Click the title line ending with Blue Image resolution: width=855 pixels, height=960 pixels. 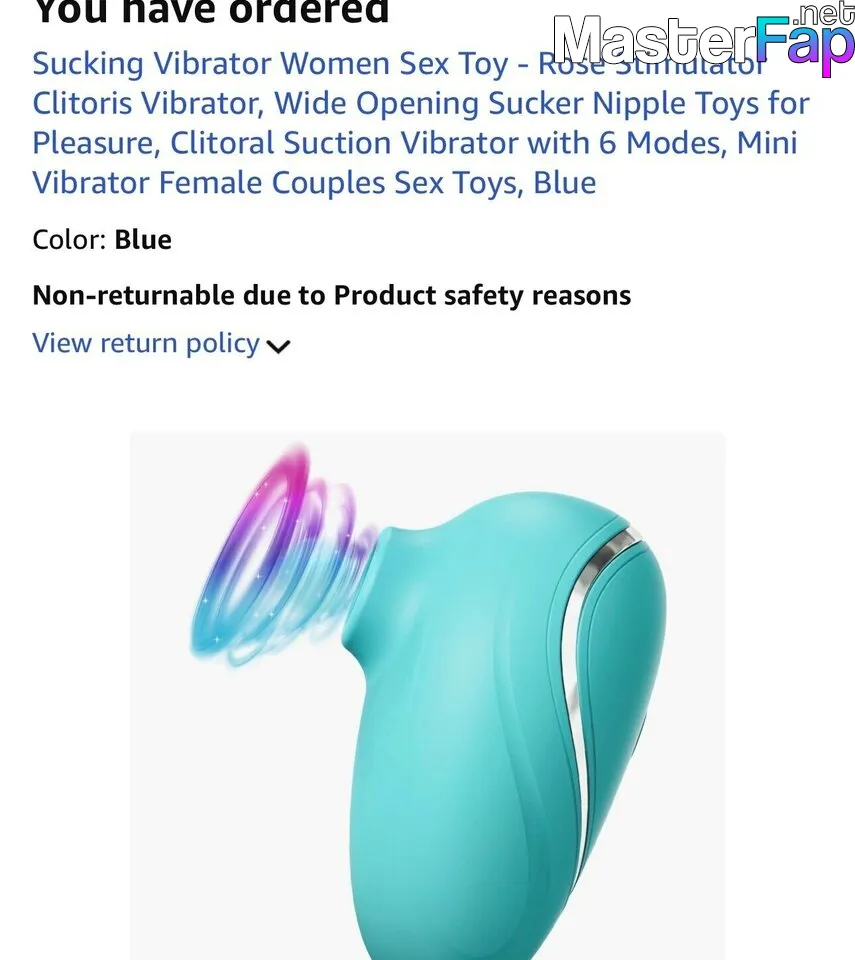[x=314, y=183]
